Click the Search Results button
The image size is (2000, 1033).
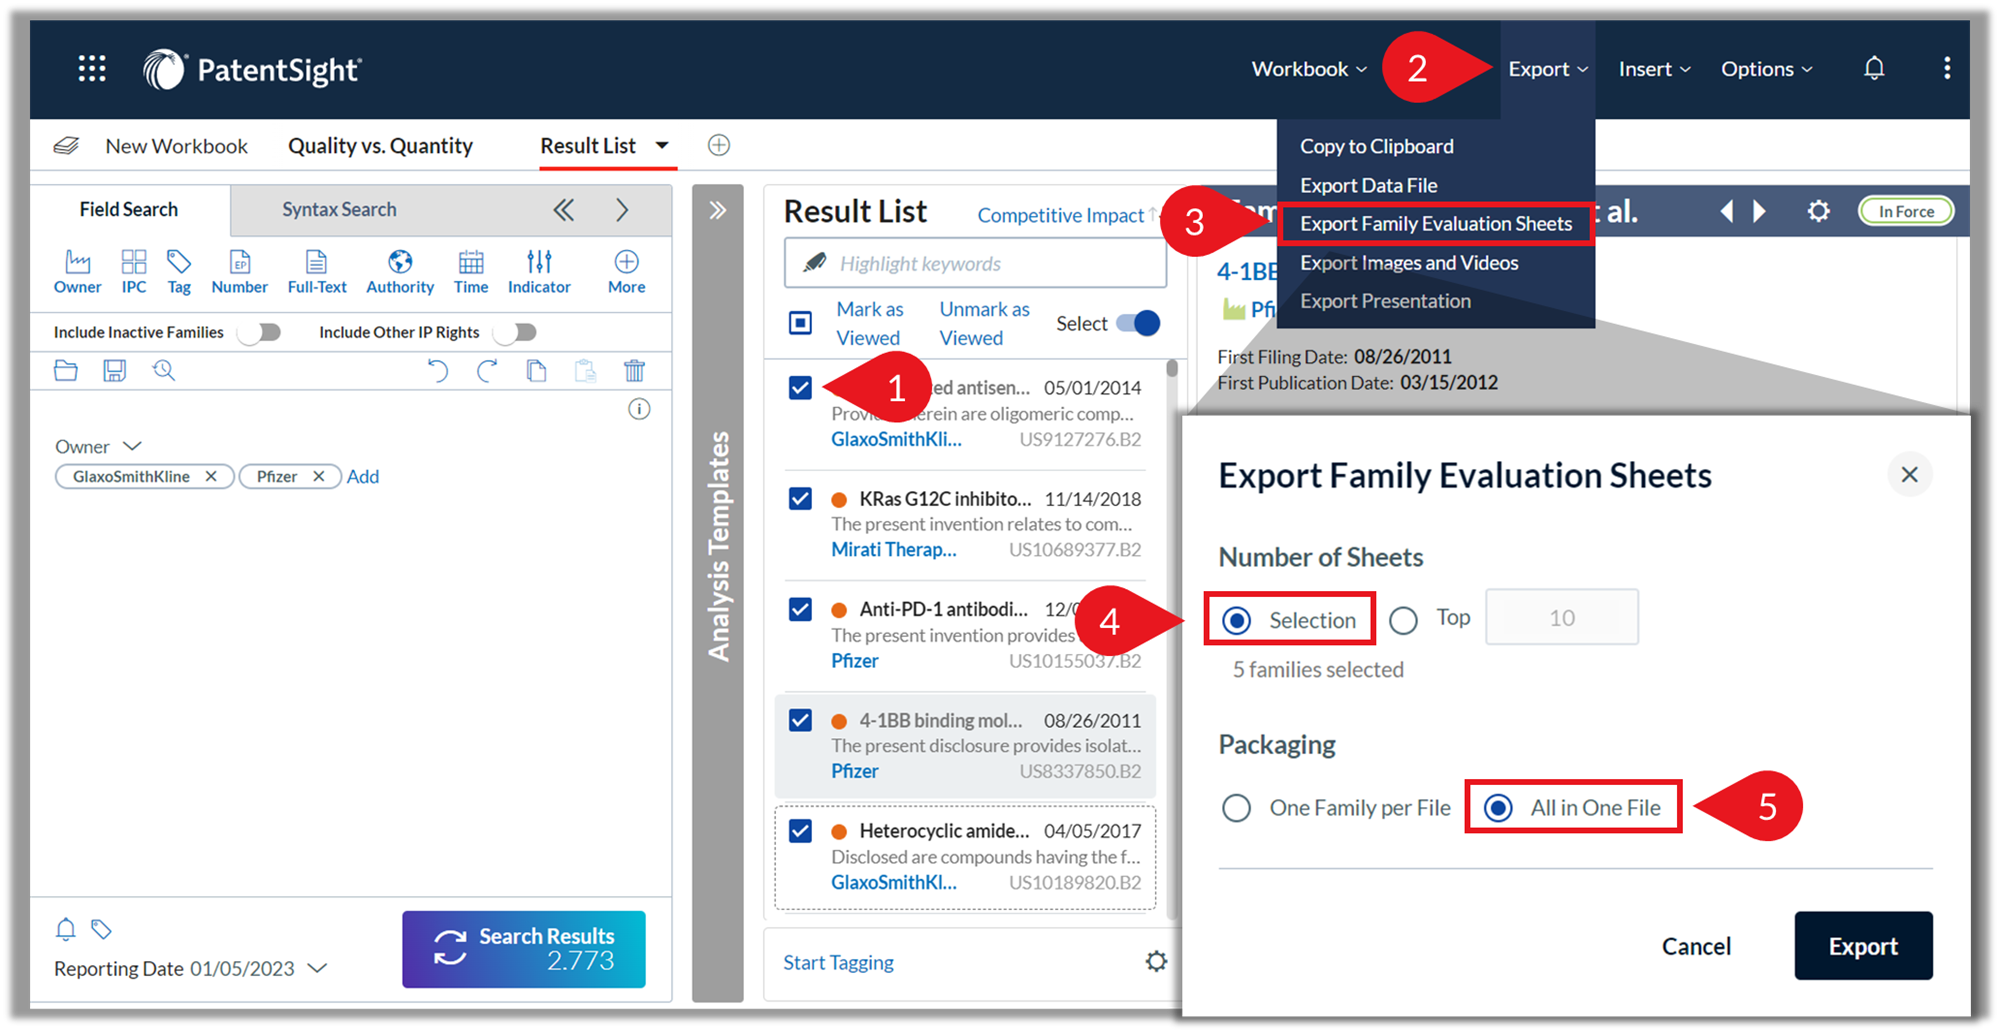524,949
